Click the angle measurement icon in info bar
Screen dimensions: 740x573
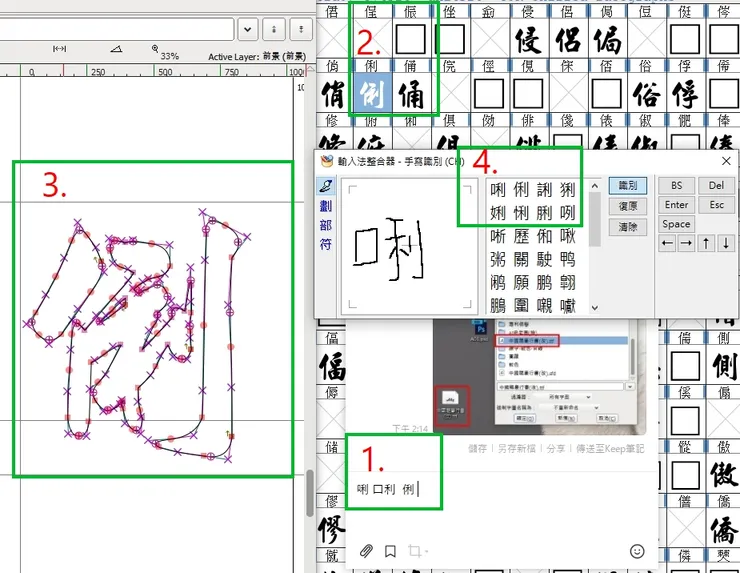tap(116, 49)
